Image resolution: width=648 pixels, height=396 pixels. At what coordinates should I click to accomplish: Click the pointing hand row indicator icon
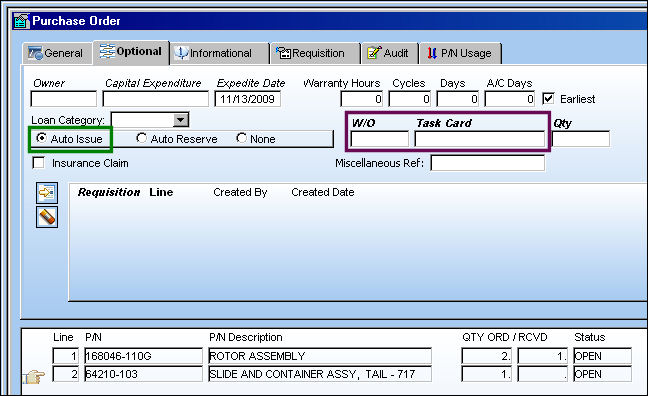tap(33, 377)
